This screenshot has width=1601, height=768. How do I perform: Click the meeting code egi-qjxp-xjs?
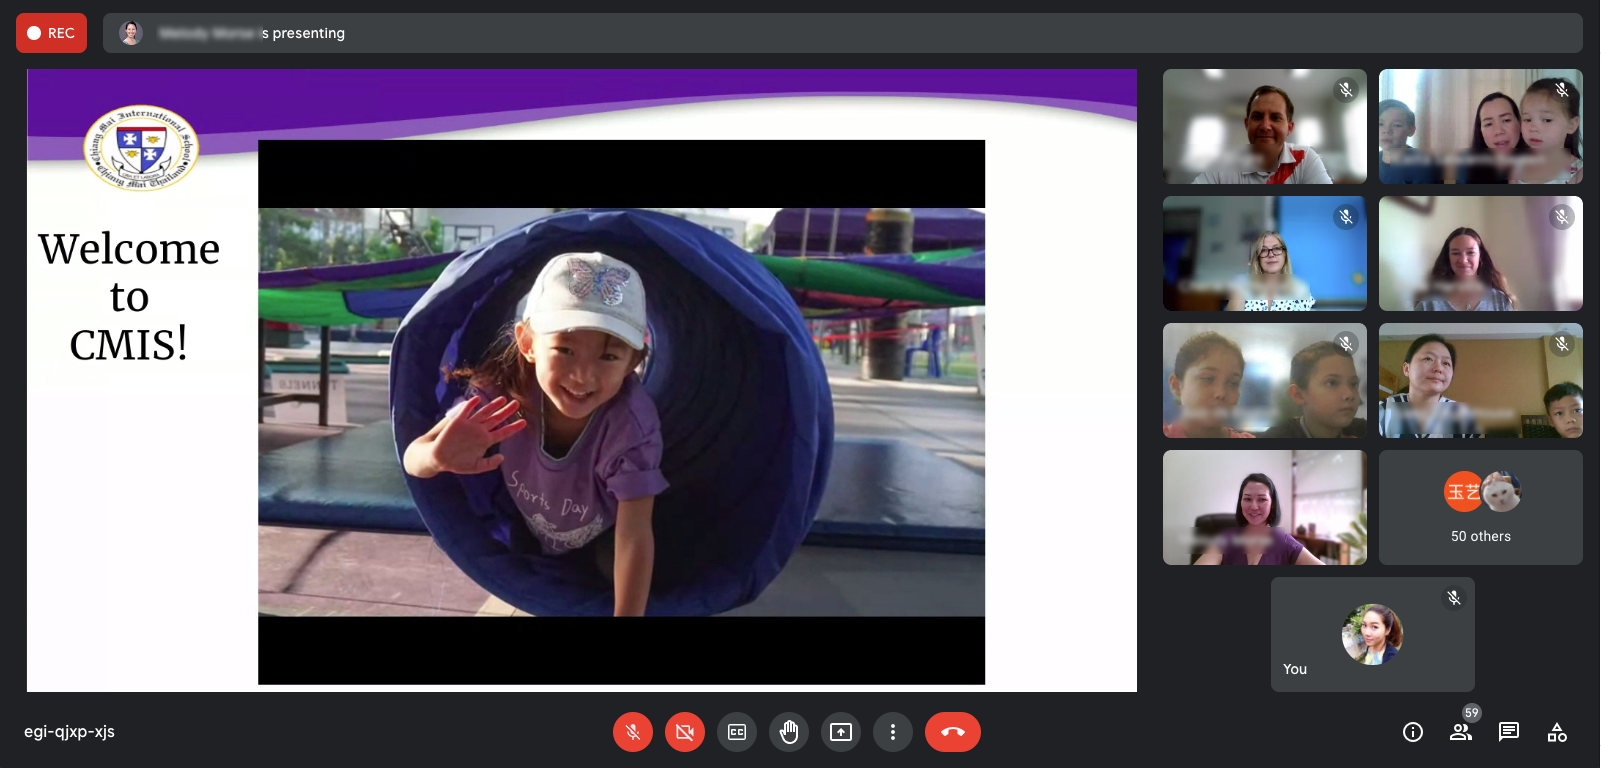[x=69, y=732]
